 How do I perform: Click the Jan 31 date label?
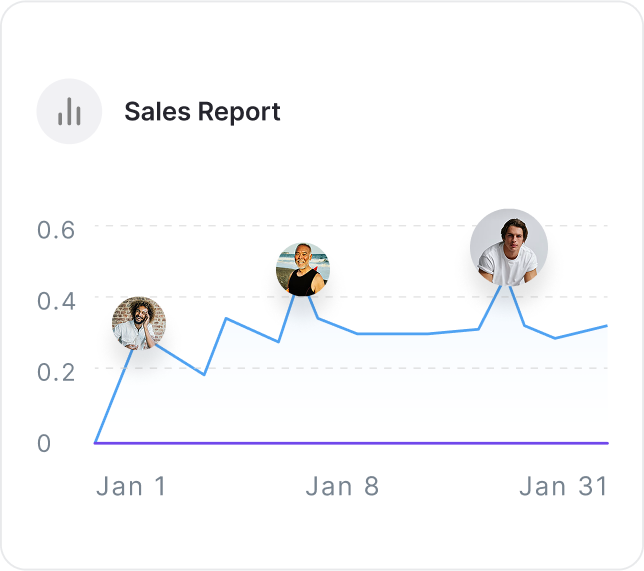click(x=564, y=486)
